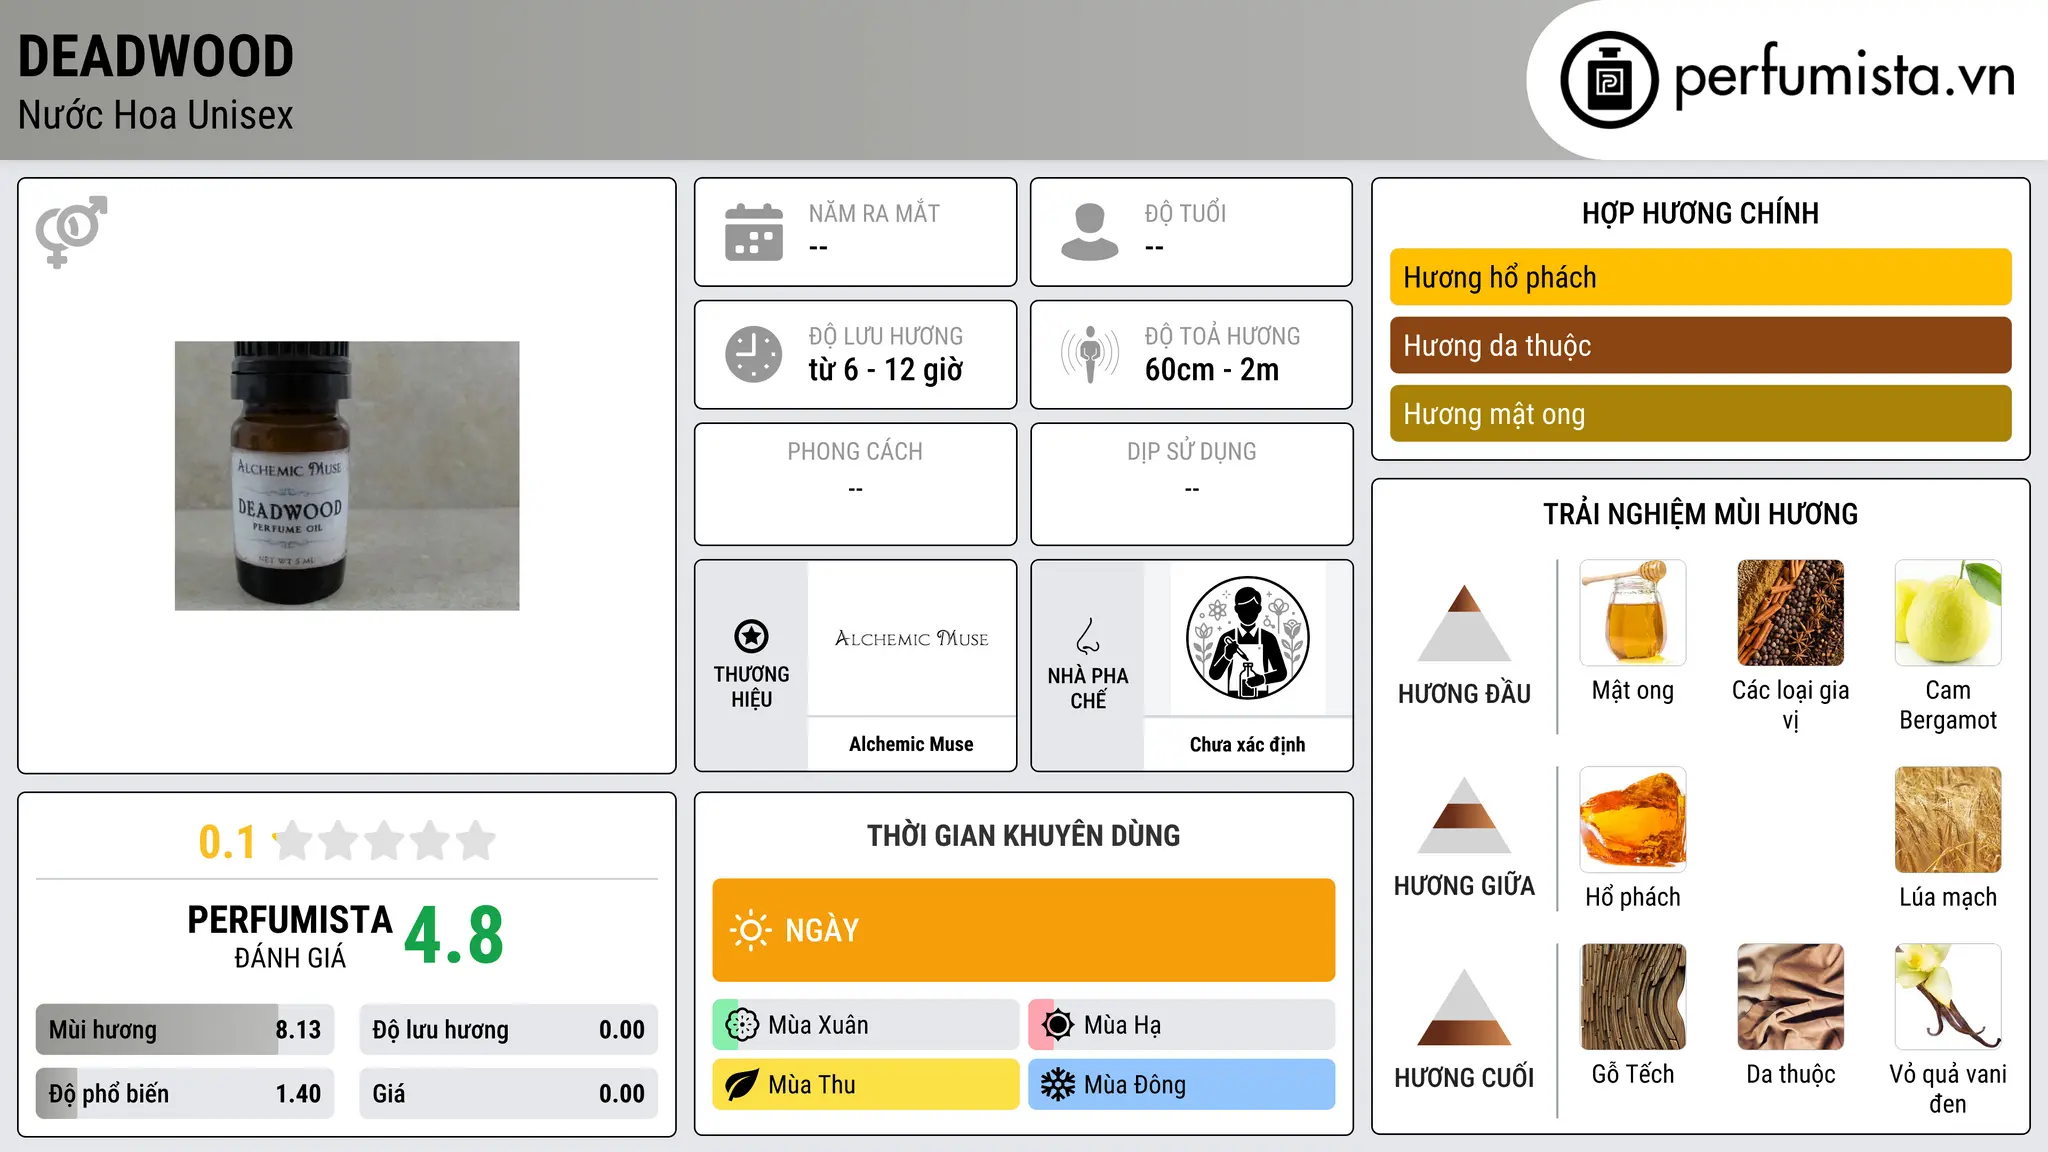The height and width of the screenshot is (1152, 2048).
Task: Click the perfumista.vn site name
Action: pyautogui.click(x=1845, y=75)
